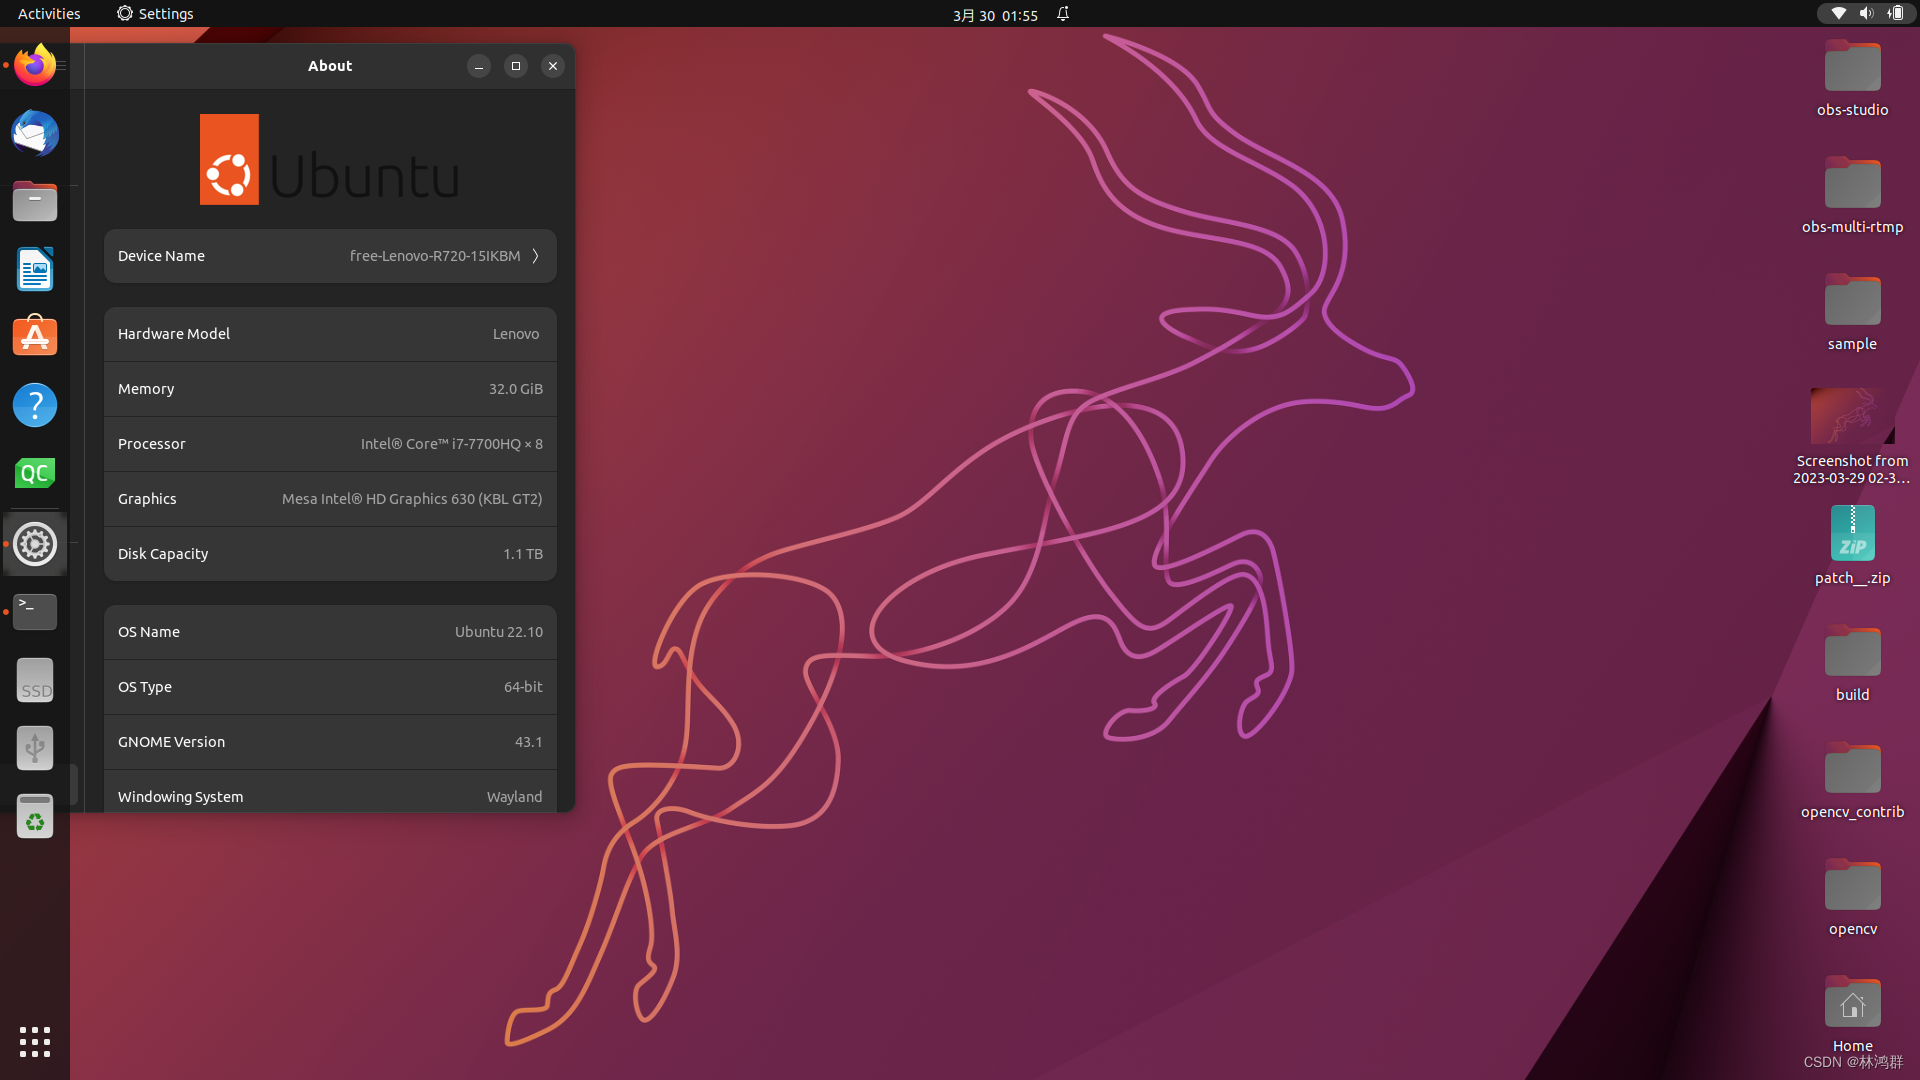Launch Thunderbird mail from the dock
Viewport: 1920px width, 1080px height.
pos(35,134)
